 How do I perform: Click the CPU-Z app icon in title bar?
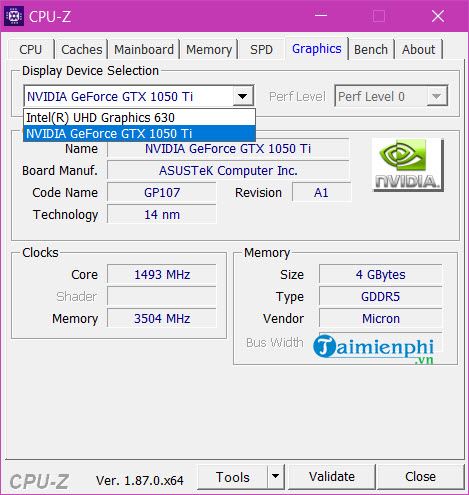(x=14, y=16)
